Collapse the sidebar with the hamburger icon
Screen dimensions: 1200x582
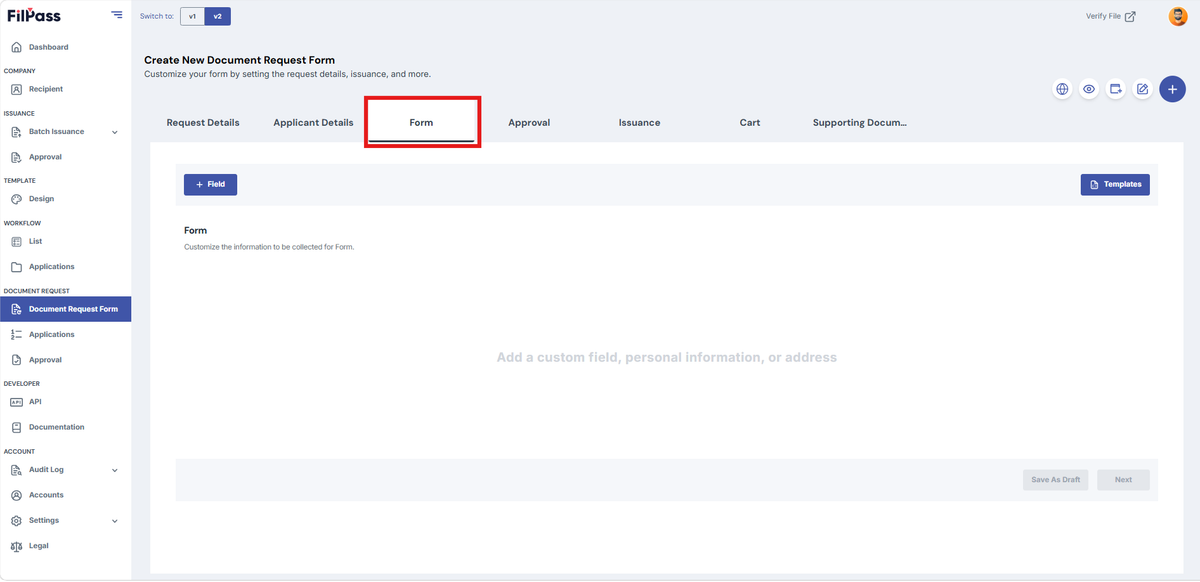tap(117, 15)
